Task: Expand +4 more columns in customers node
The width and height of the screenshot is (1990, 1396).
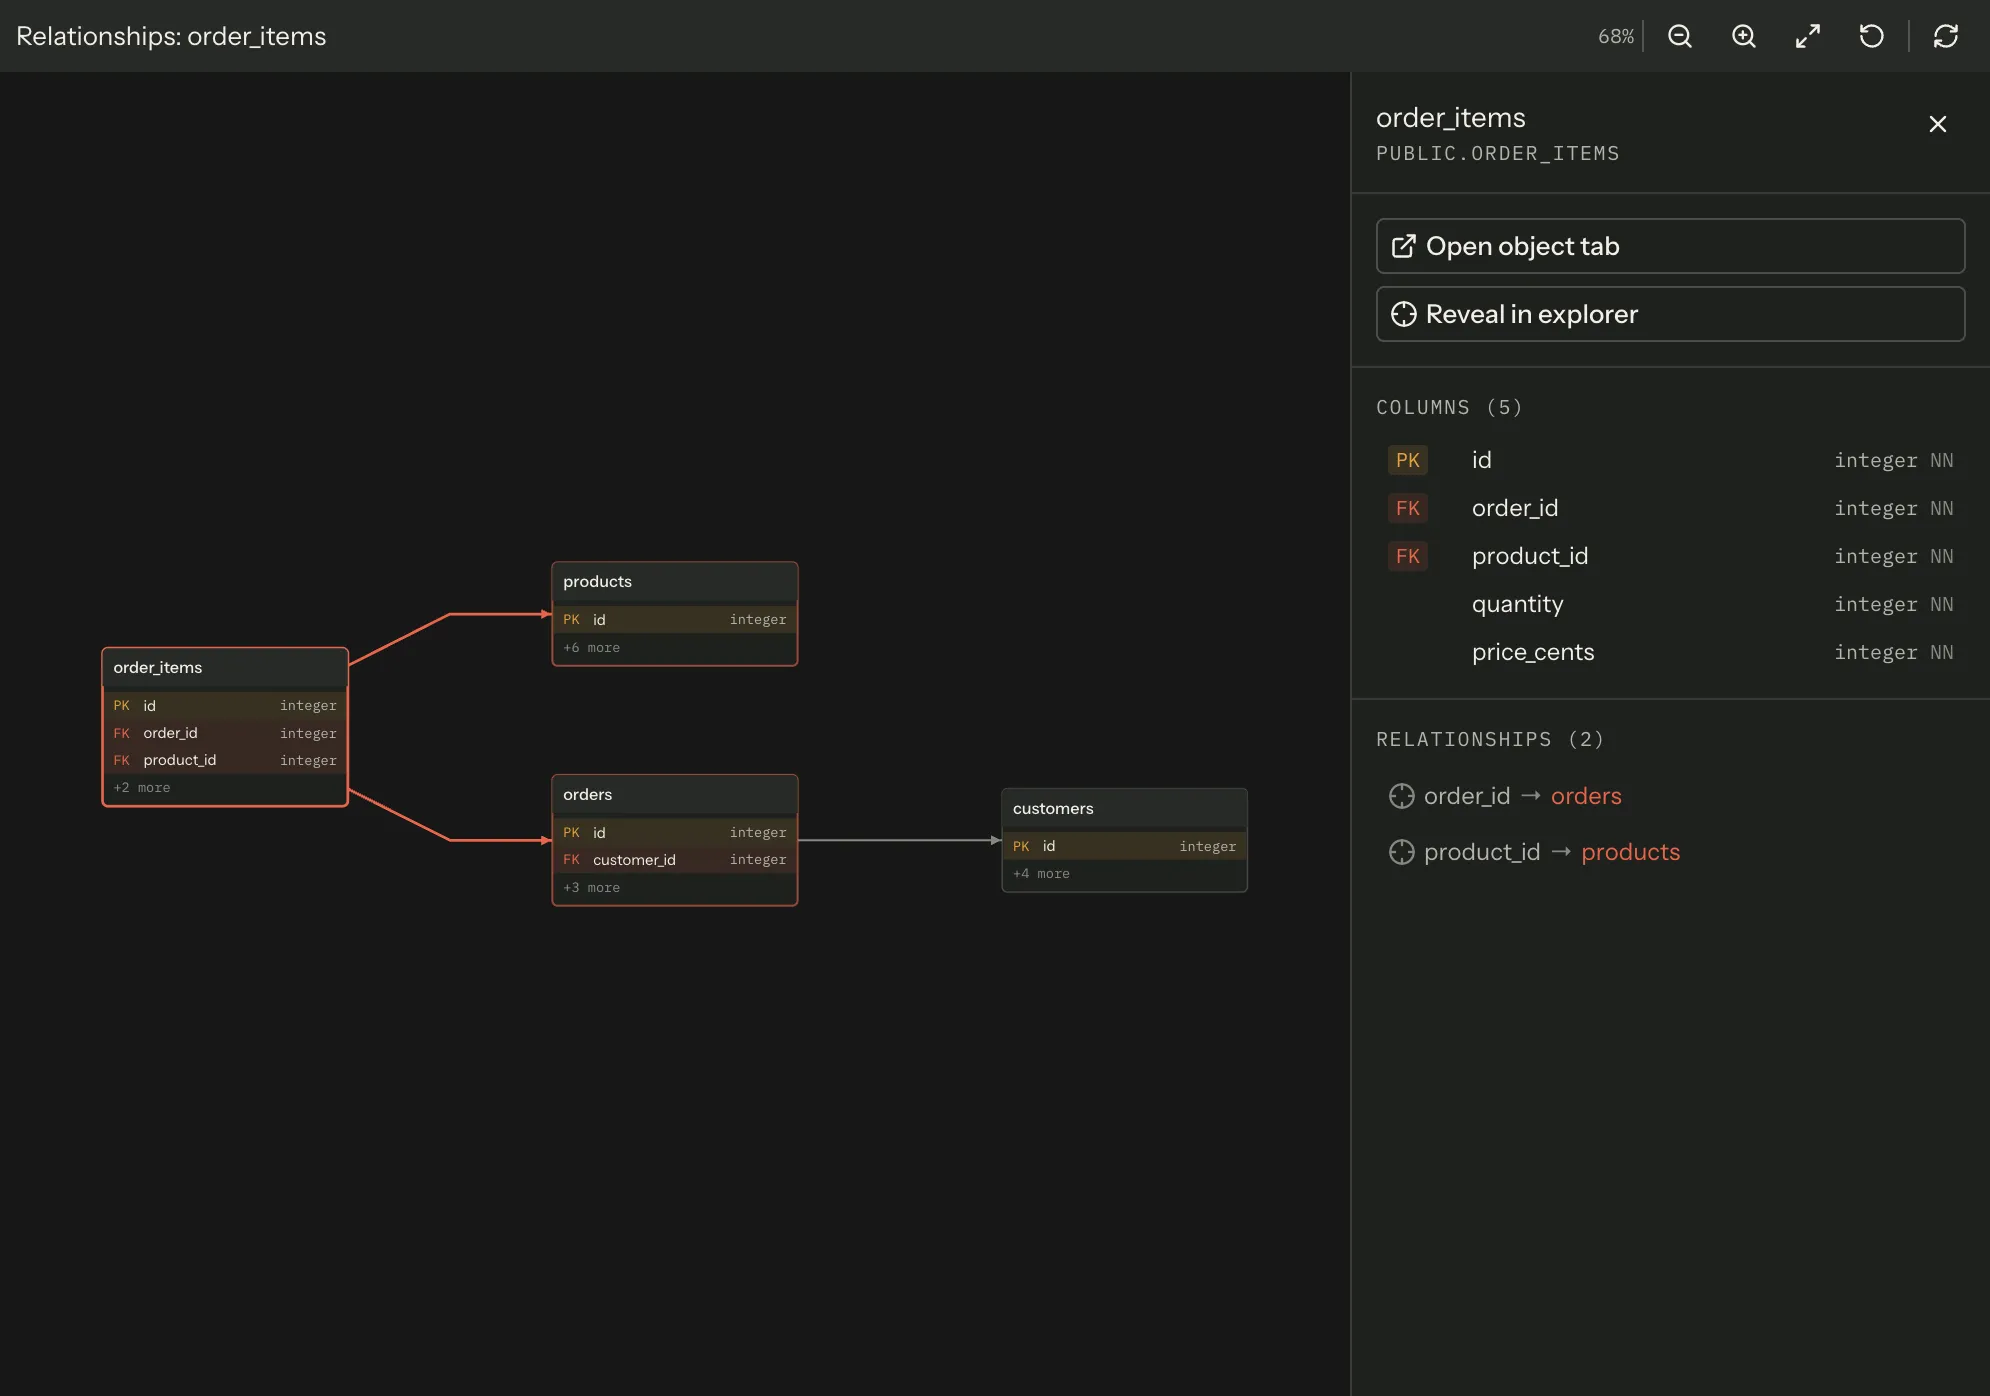Action: click(1041, 874)
